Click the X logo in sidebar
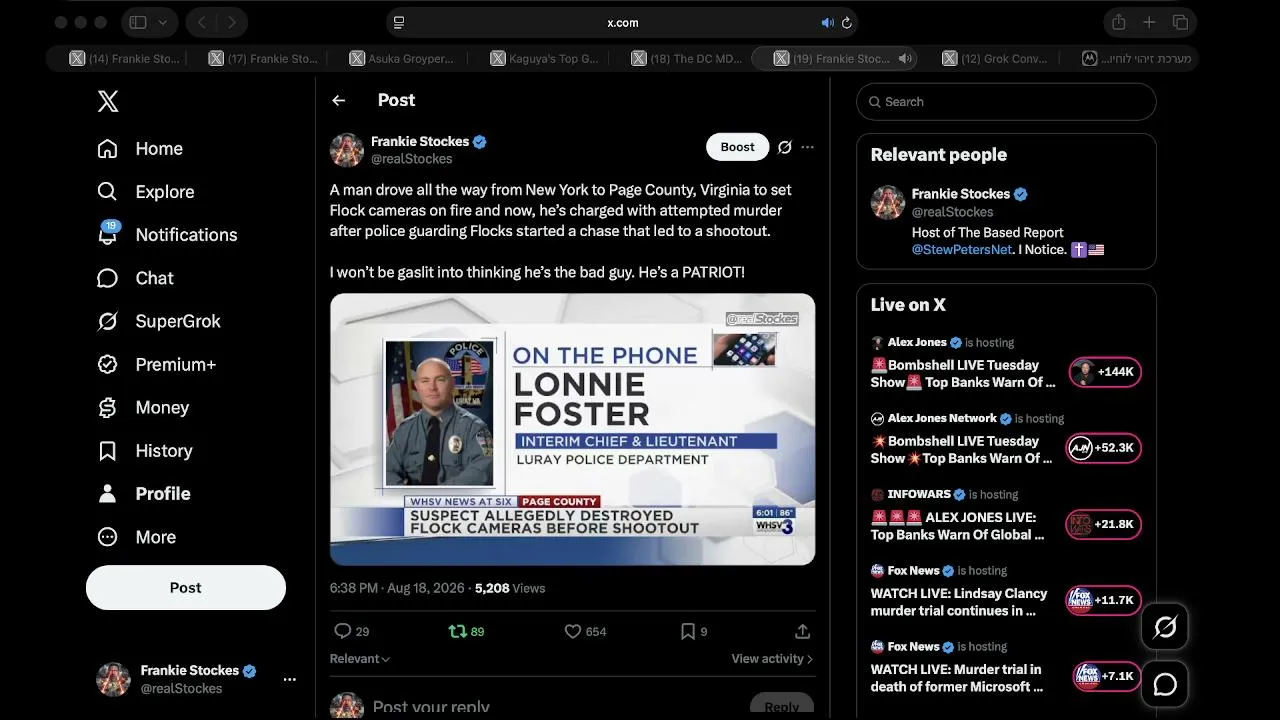The height and width of the screenshot is (720, 1280). (x=108, y=101)
